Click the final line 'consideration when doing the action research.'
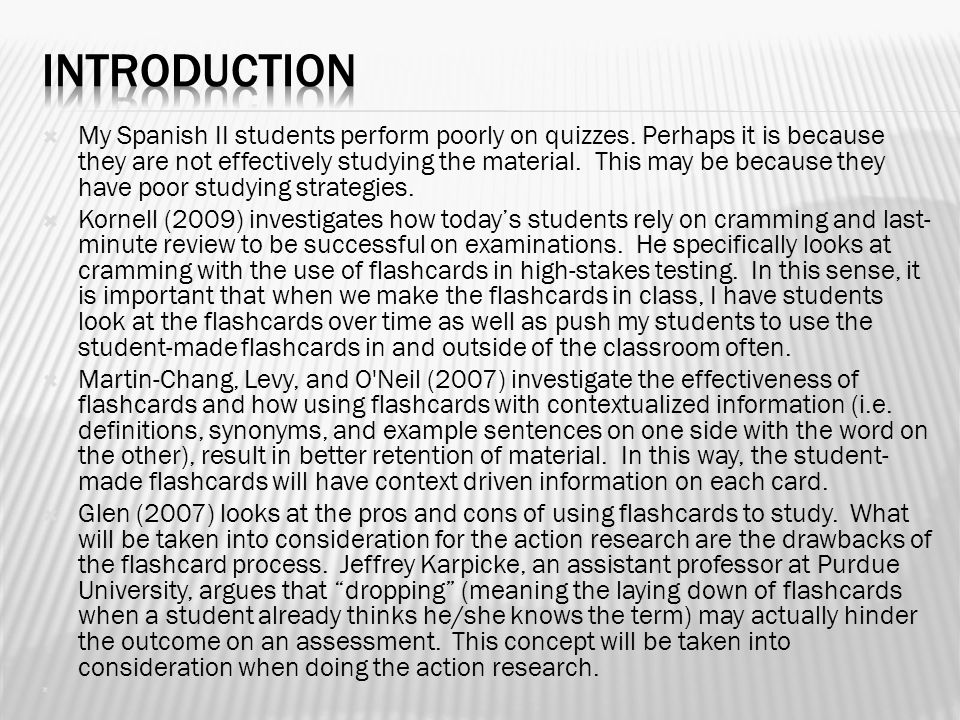Image resolution: width=960 pixels, height=720 pixels. coord(339,667)
